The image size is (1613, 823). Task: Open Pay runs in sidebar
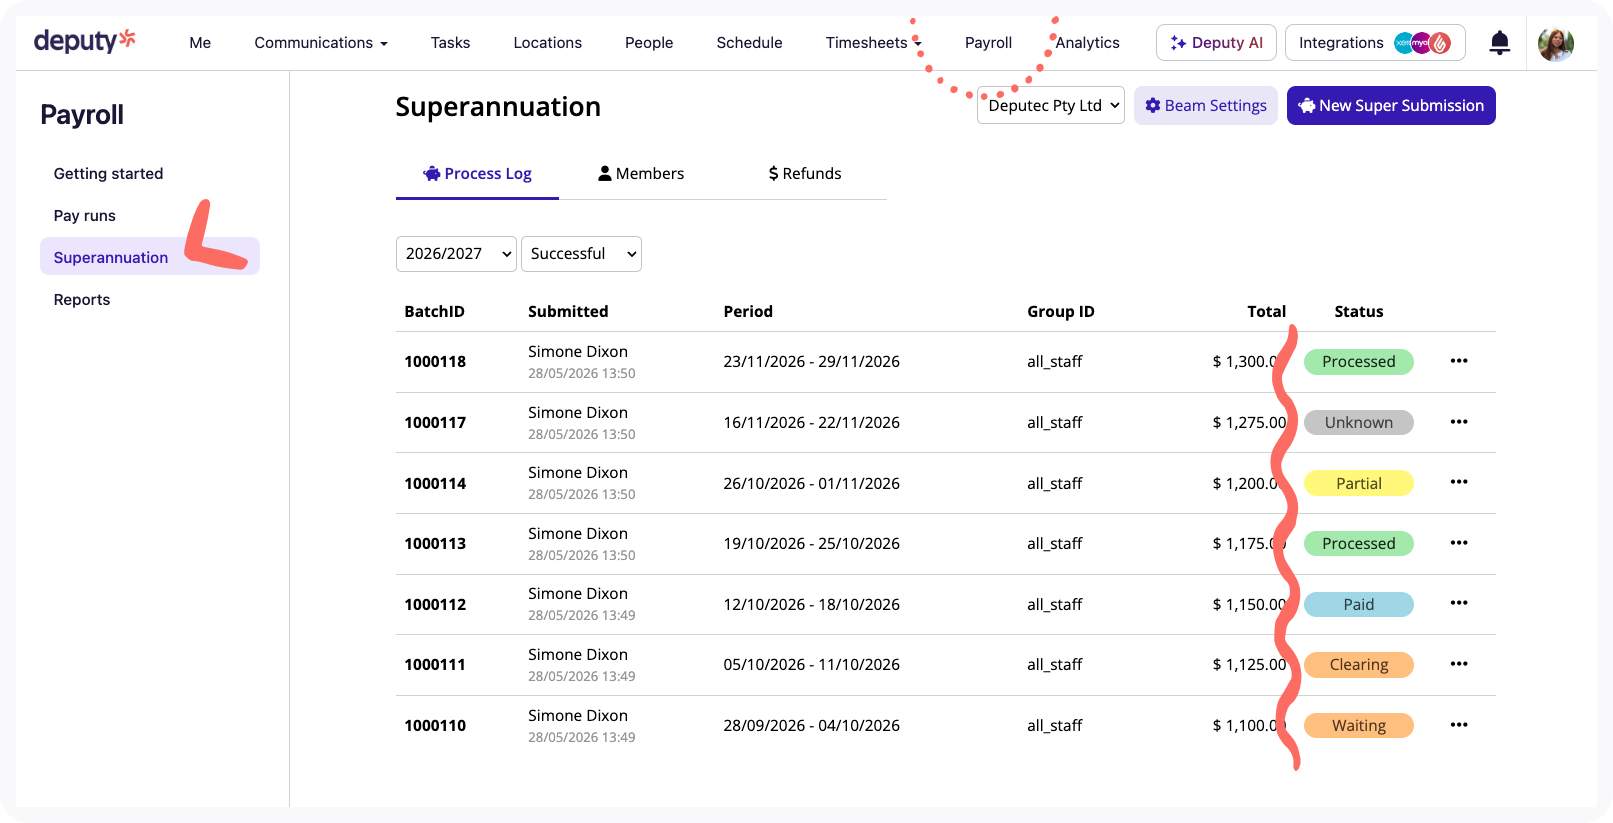tap(85, 216)
